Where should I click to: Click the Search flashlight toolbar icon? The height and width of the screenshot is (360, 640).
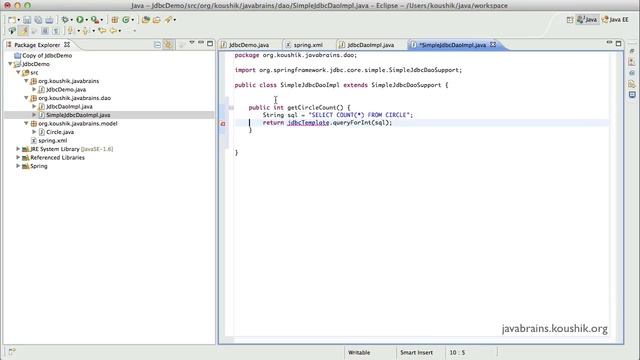(x=168, y=20)
